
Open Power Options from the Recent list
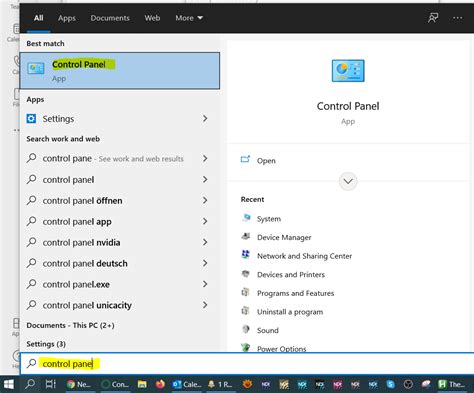(x=282, y=349)
